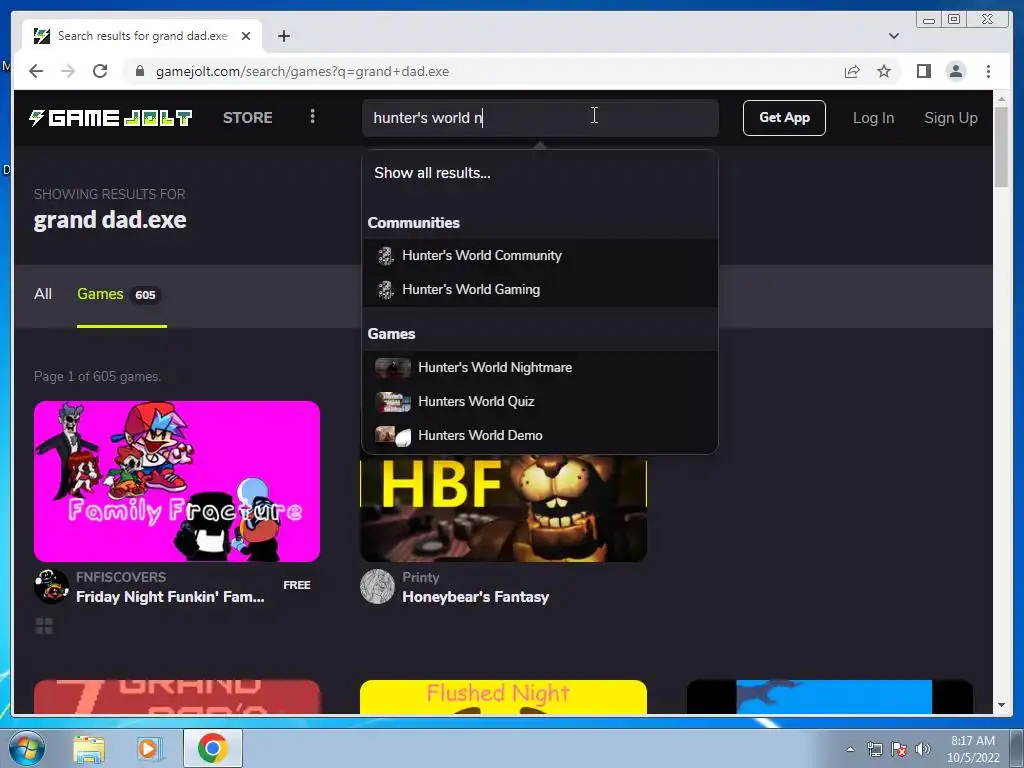Click the Printy developer avatar
Image resolution: width=1024 pixels, height=768 pixels.
[377, 586]
